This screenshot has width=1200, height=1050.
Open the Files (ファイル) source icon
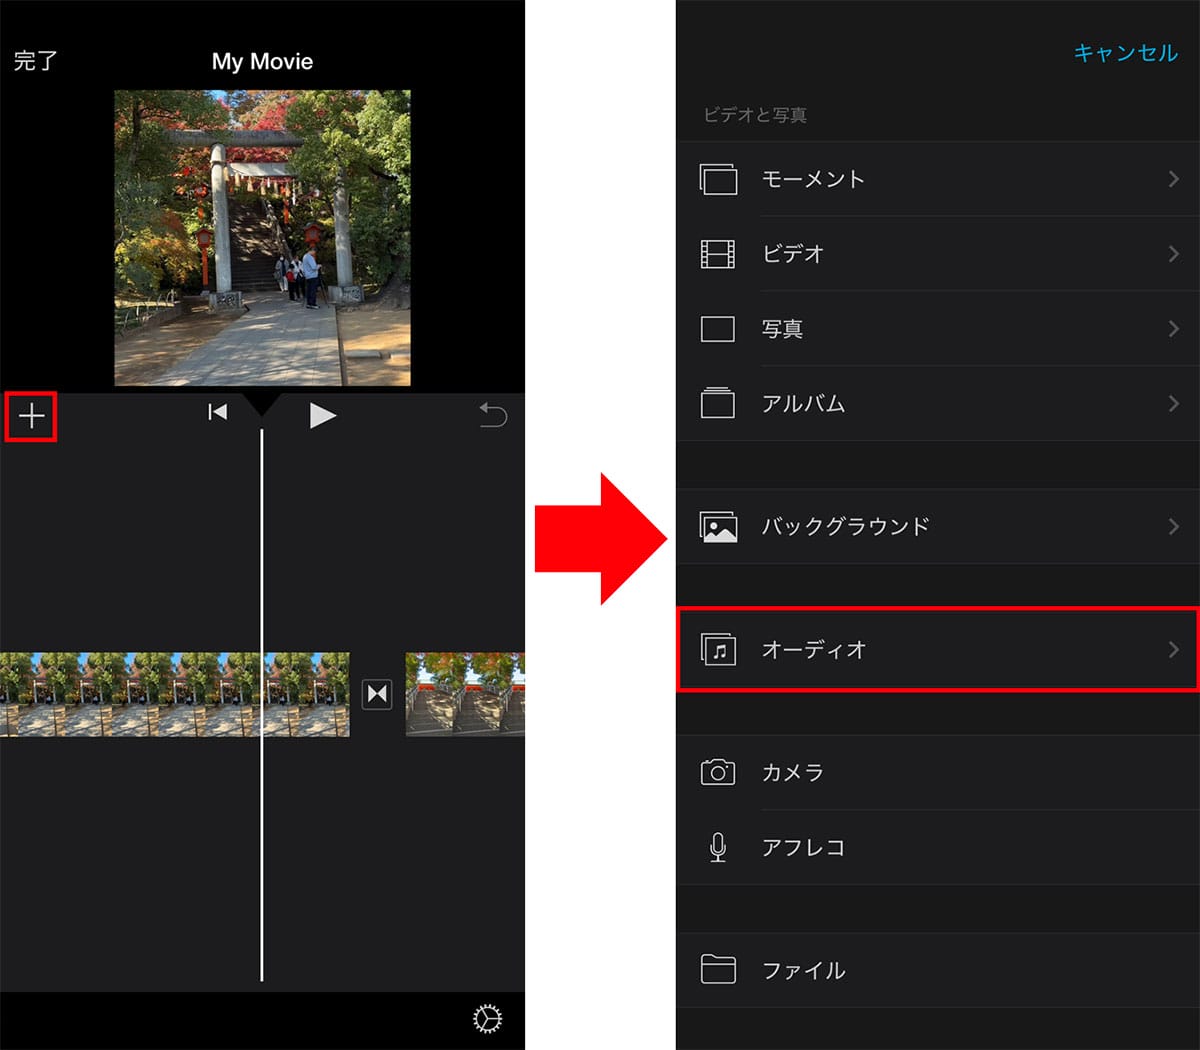(x=717, y=969)
